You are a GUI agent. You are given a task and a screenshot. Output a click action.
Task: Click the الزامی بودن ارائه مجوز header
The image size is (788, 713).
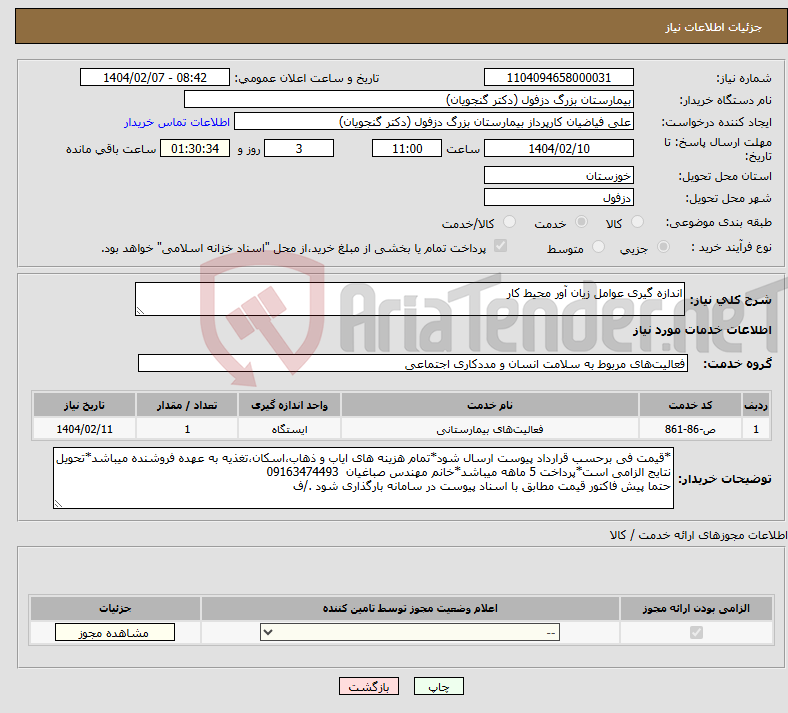pos(696,608)
